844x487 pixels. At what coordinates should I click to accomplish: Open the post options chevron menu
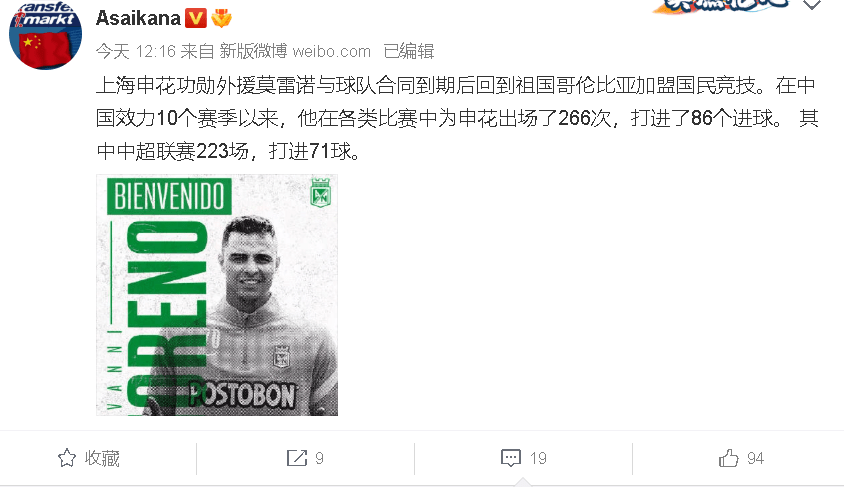tap(812, 5)
